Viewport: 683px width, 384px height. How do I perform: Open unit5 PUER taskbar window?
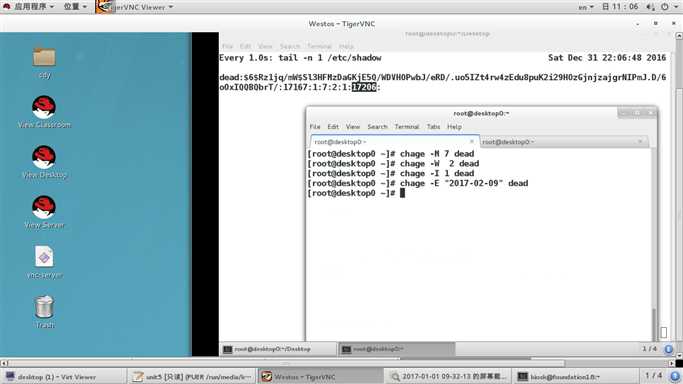click(192, 377)
